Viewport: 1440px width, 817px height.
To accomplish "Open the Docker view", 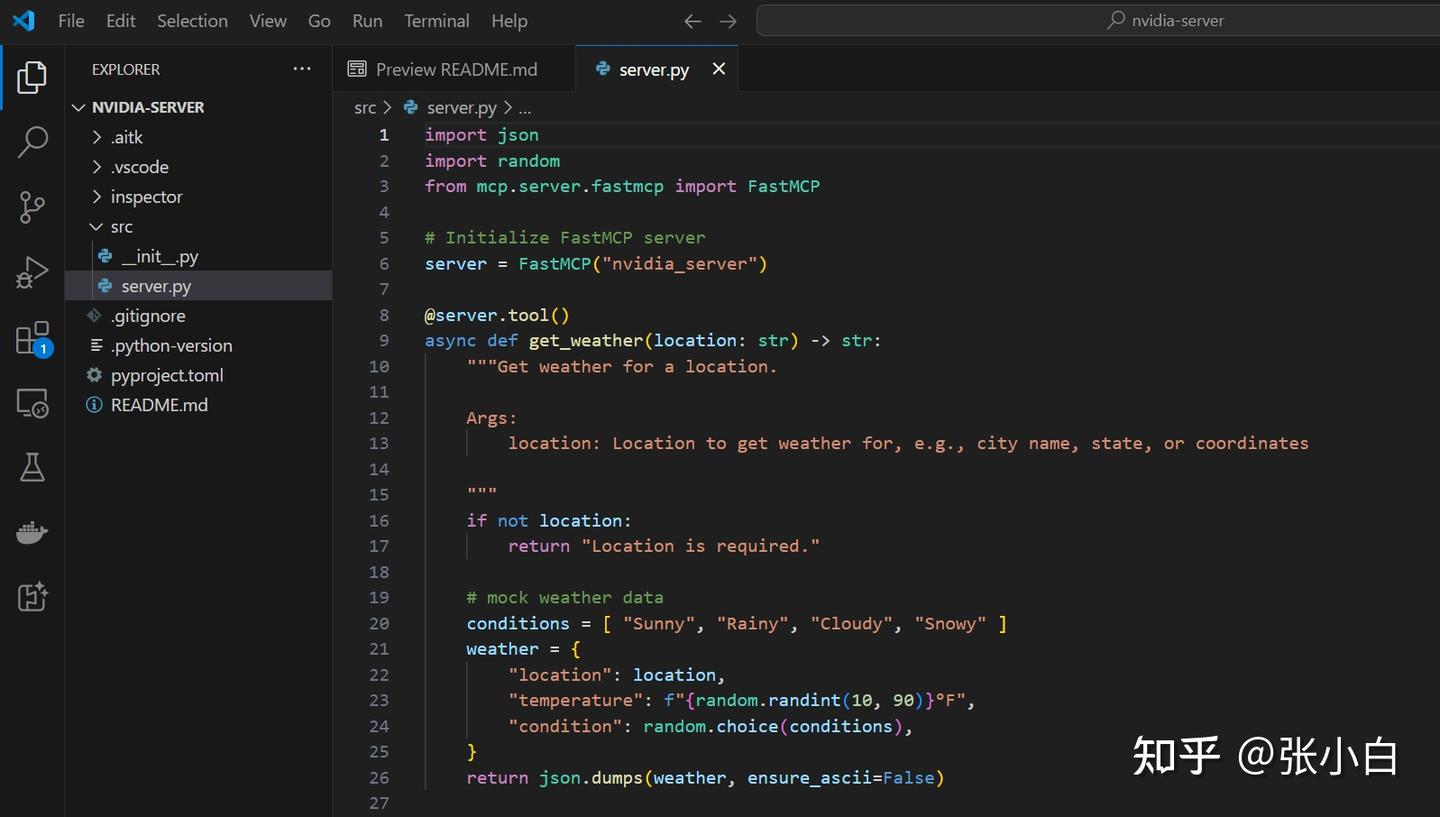I will tap(32, 532).
